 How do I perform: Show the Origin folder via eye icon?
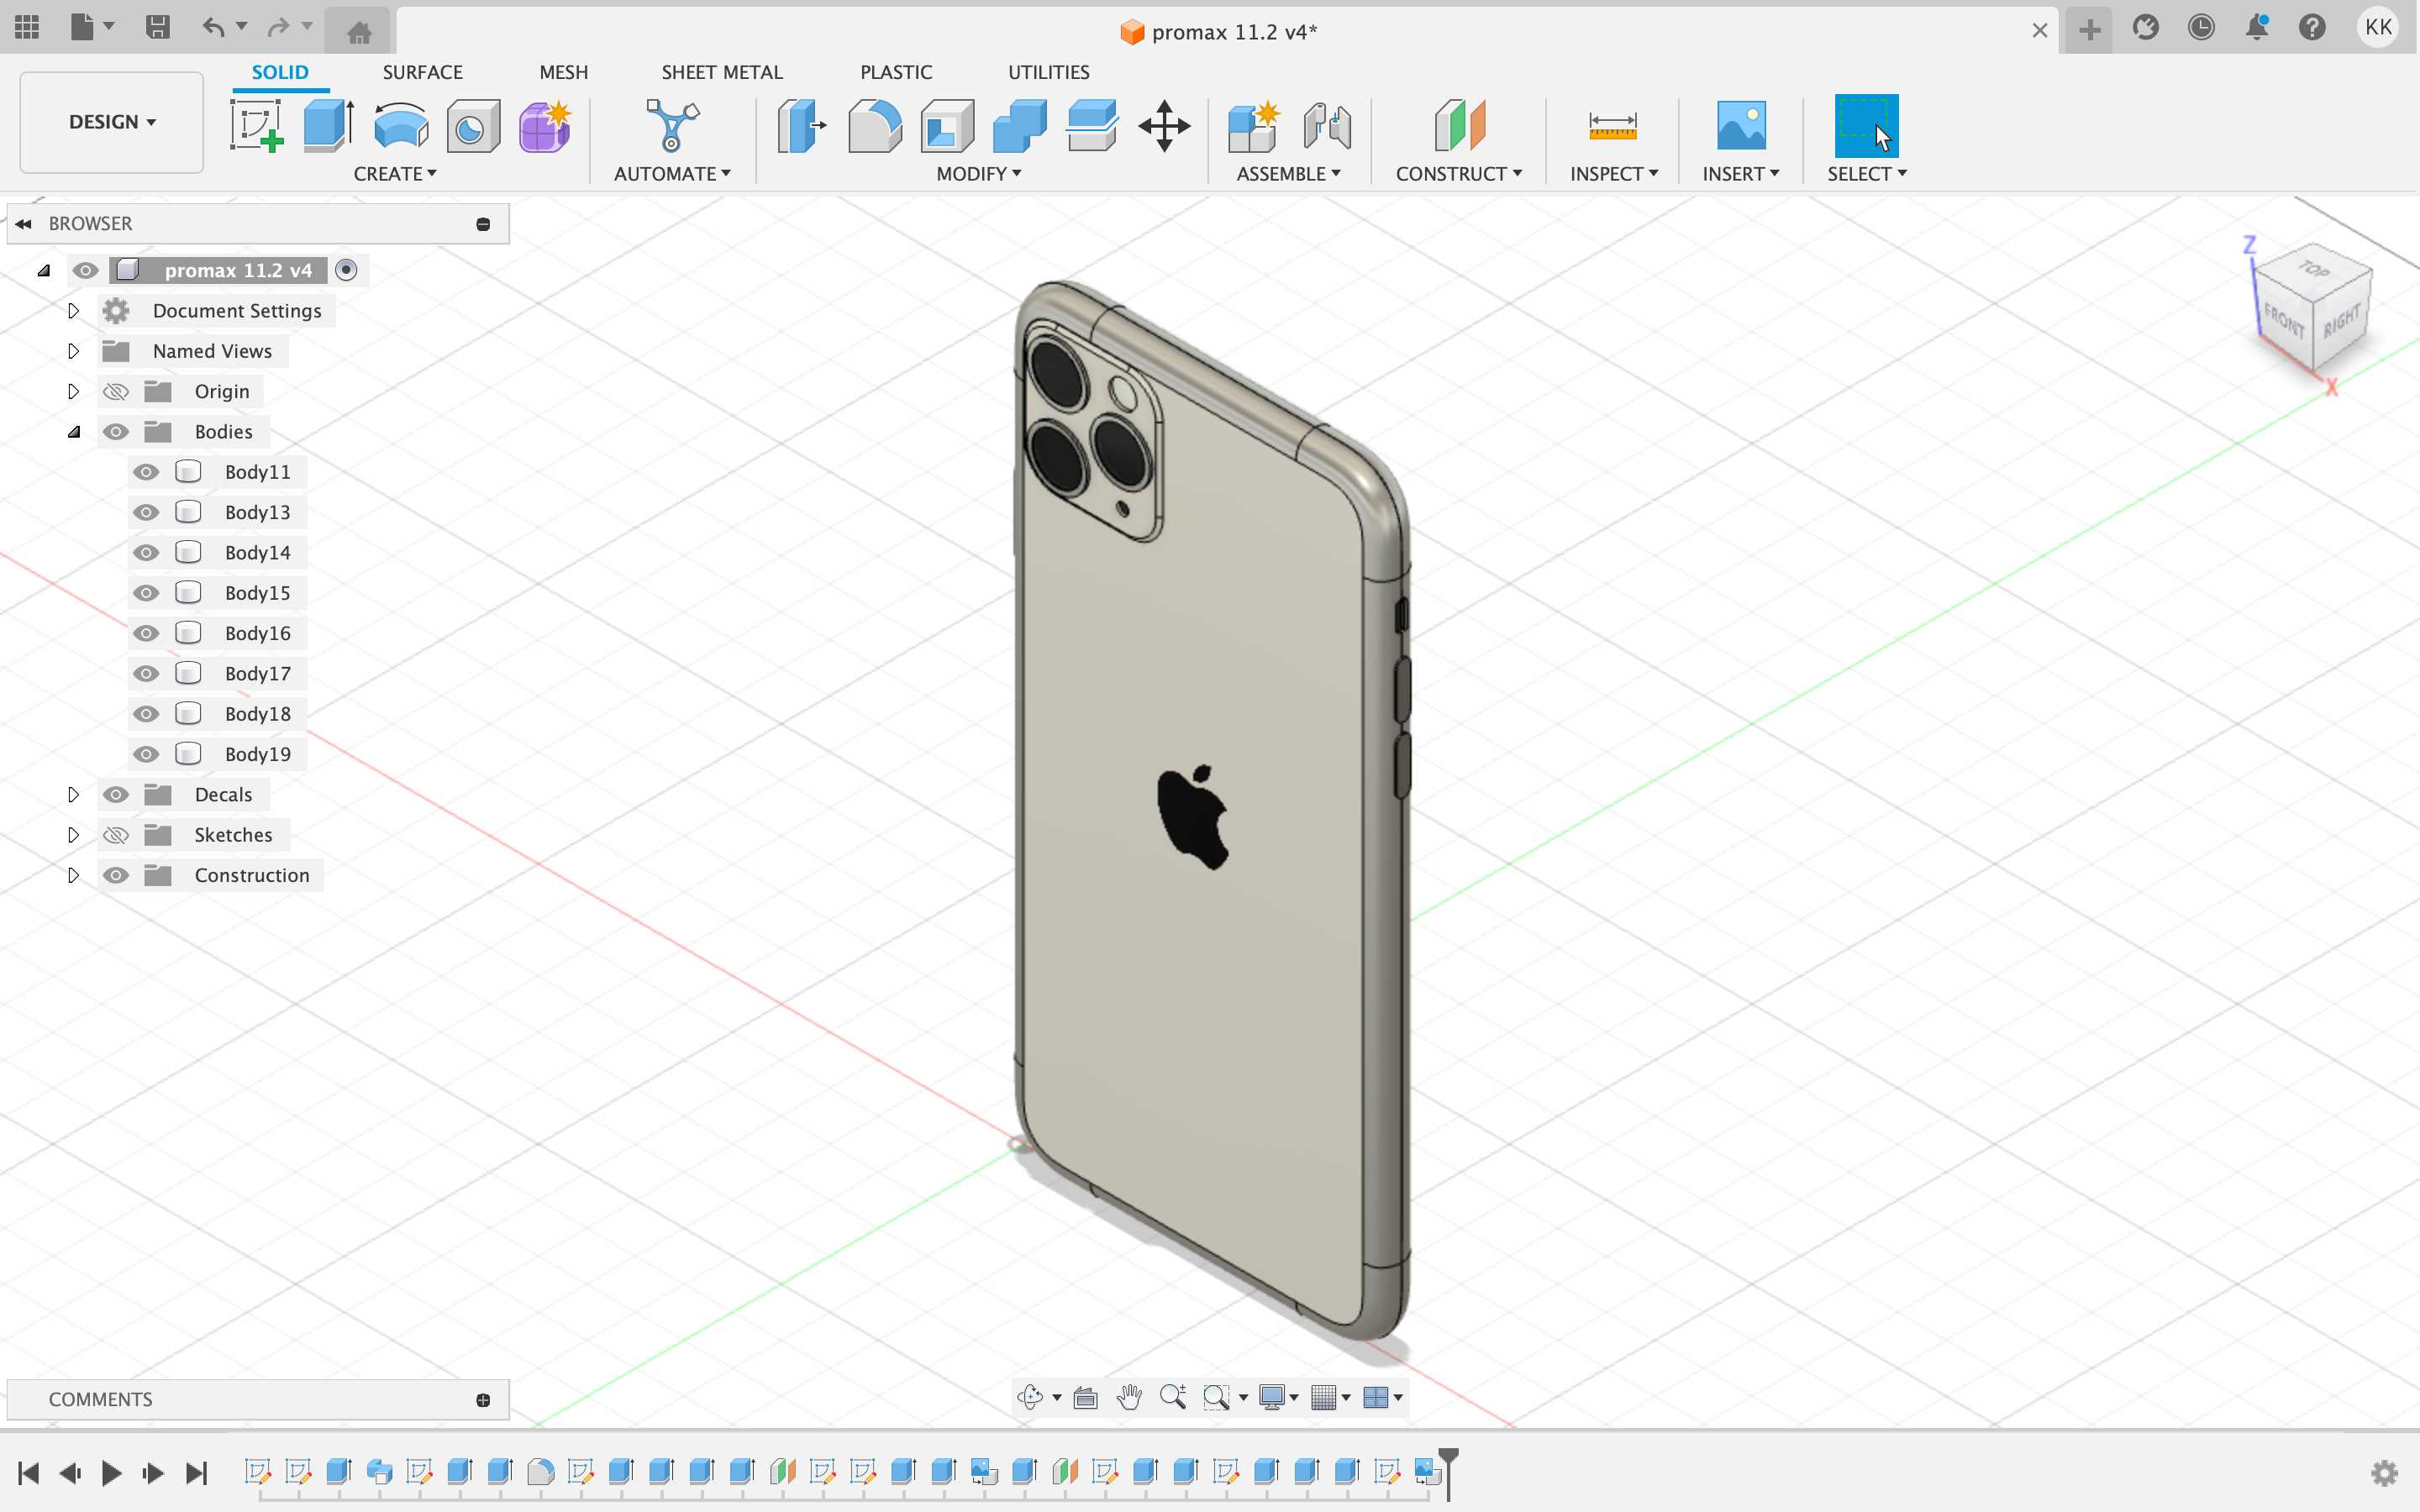click(116, 391)
